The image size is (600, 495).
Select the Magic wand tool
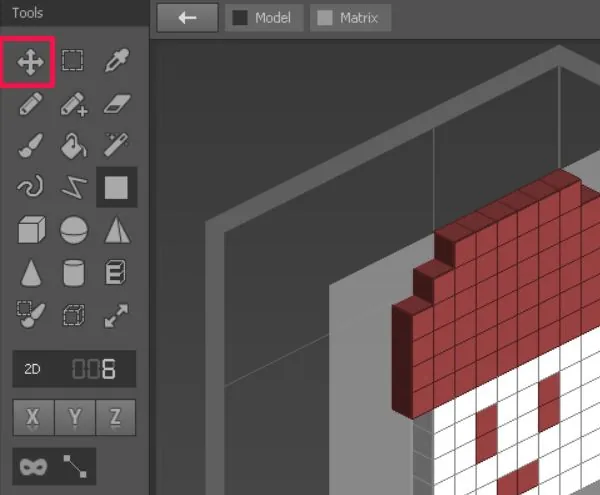116,144
